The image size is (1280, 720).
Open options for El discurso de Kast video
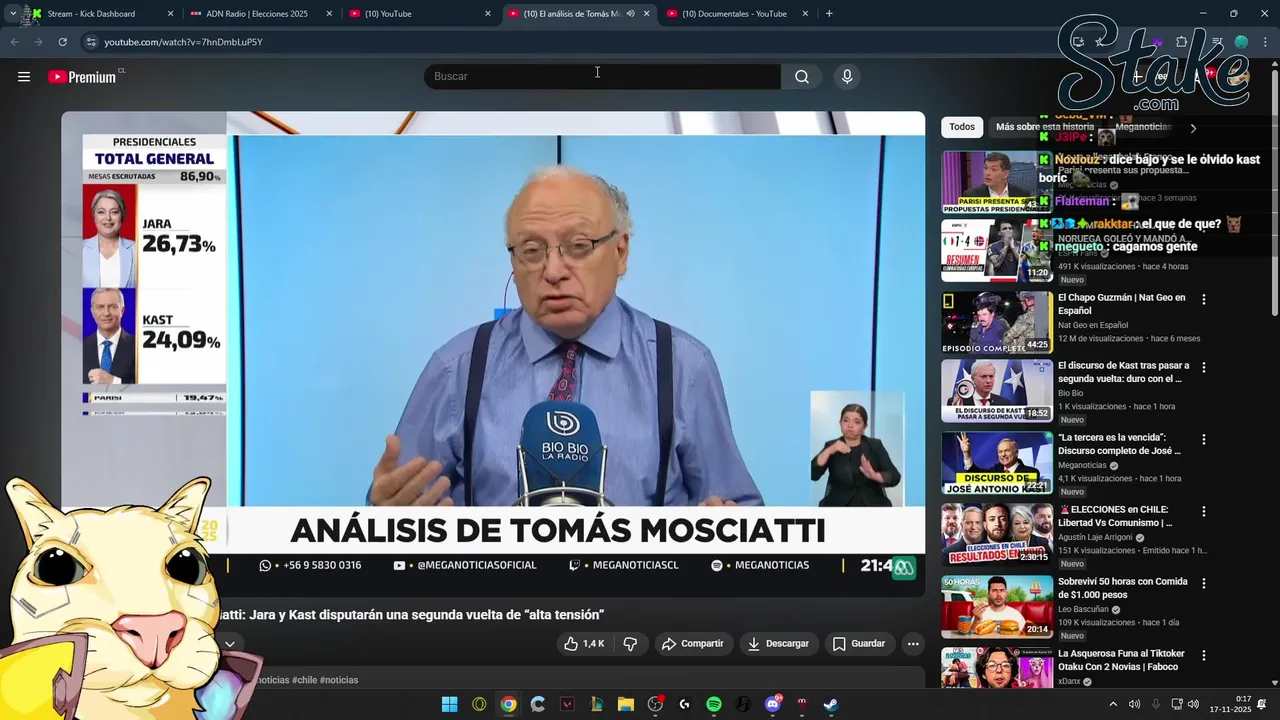[1204, 367]
